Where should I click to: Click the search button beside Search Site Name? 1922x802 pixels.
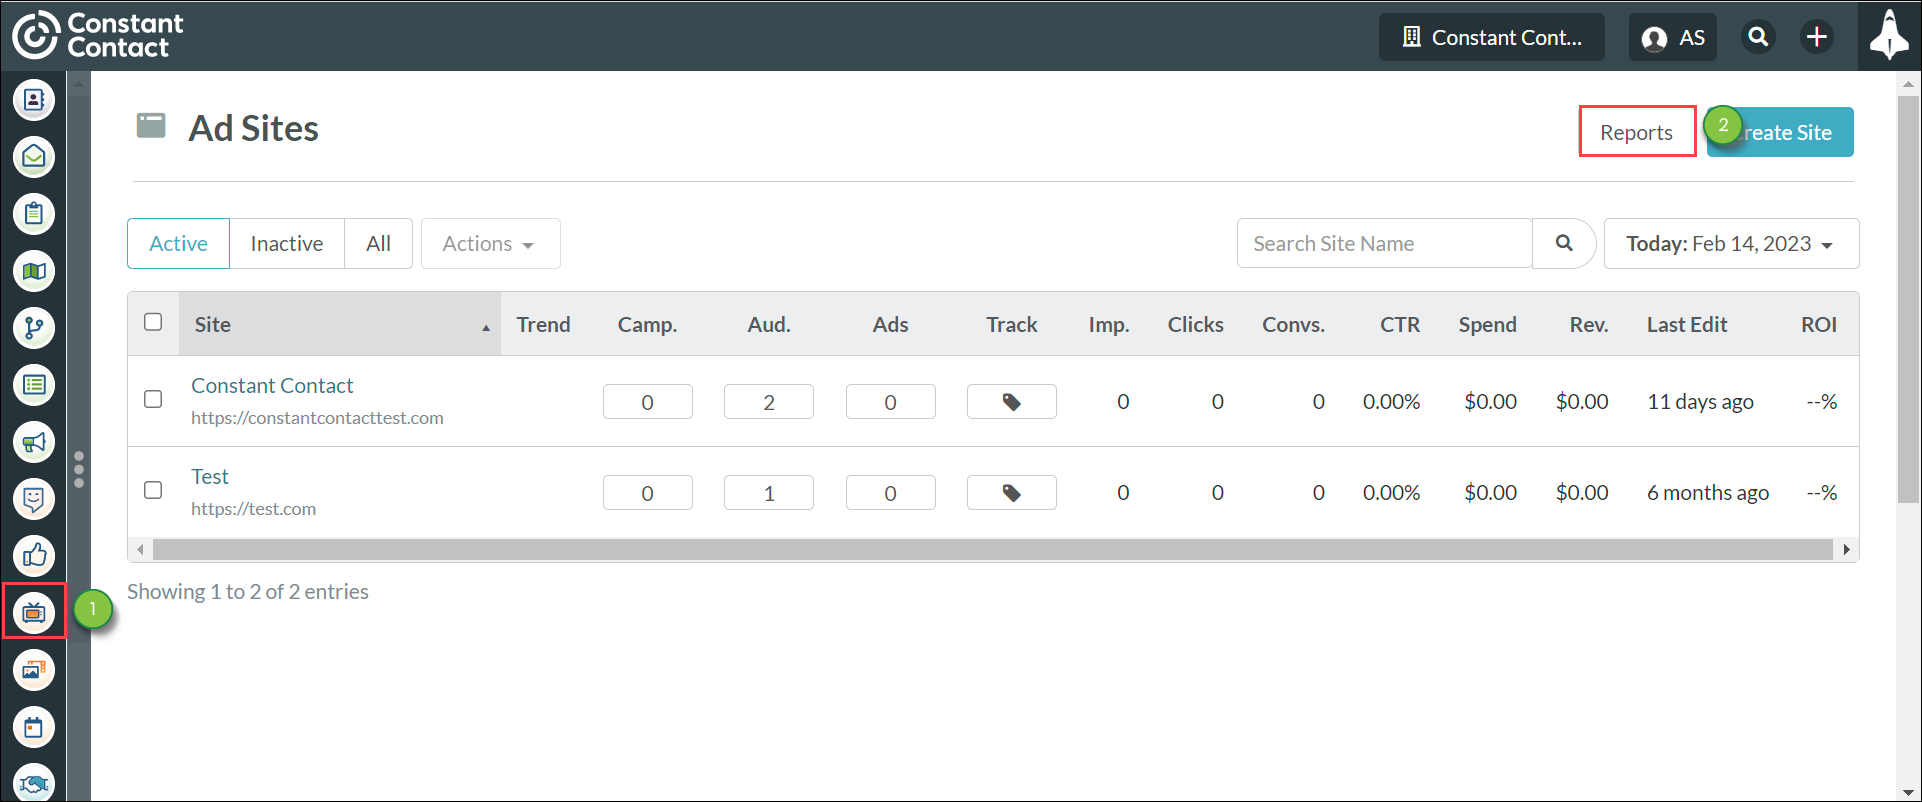click(x=1564, y=243)
